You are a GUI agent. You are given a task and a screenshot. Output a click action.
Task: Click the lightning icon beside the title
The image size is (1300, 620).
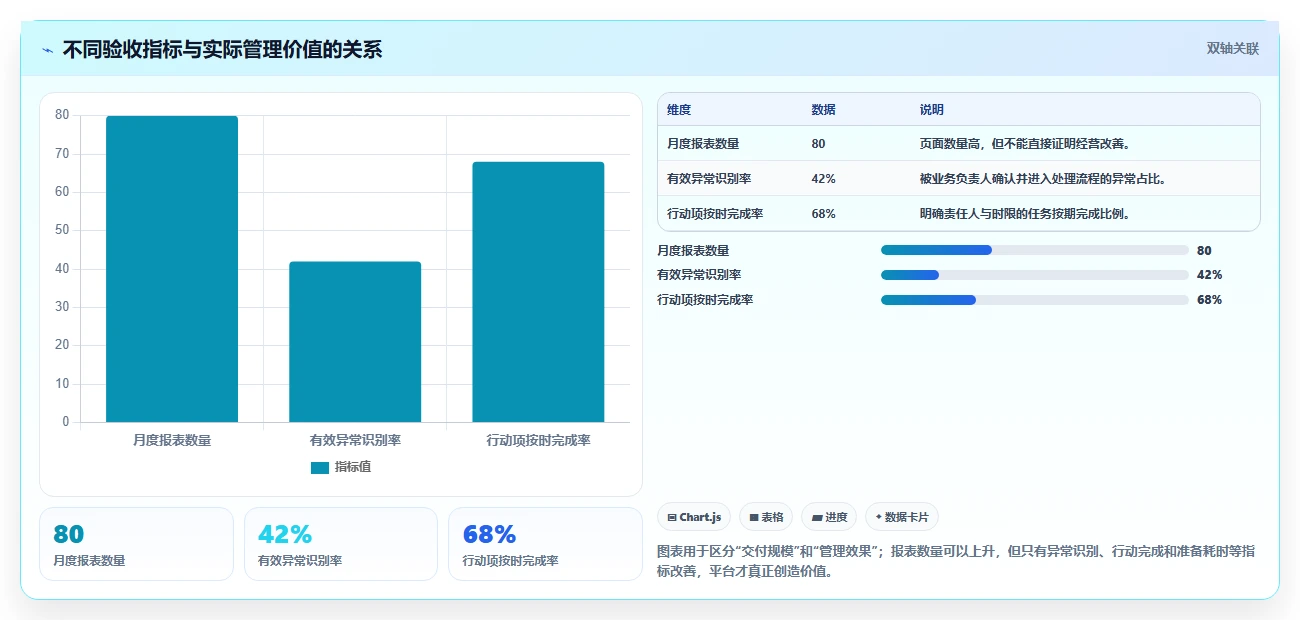click(x=47, y=50)
